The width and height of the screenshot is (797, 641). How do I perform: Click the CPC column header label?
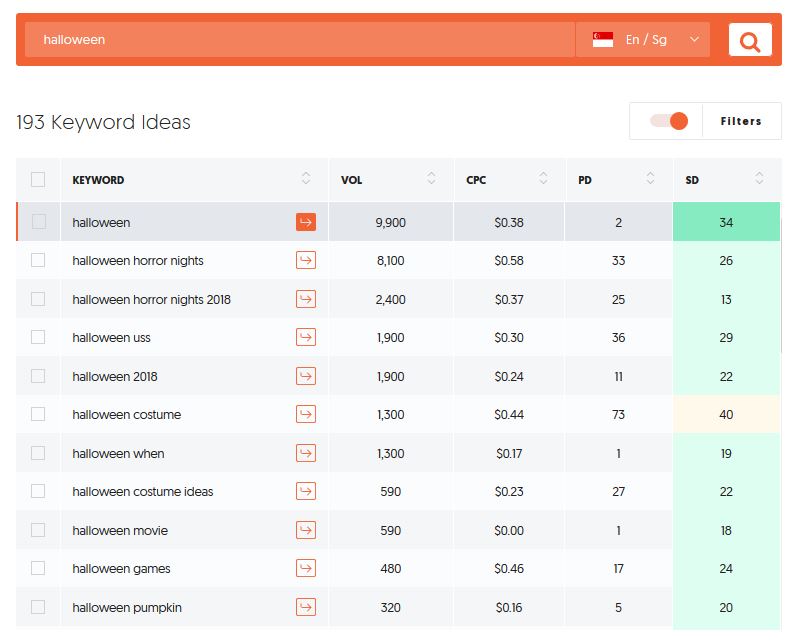[476, 180]
